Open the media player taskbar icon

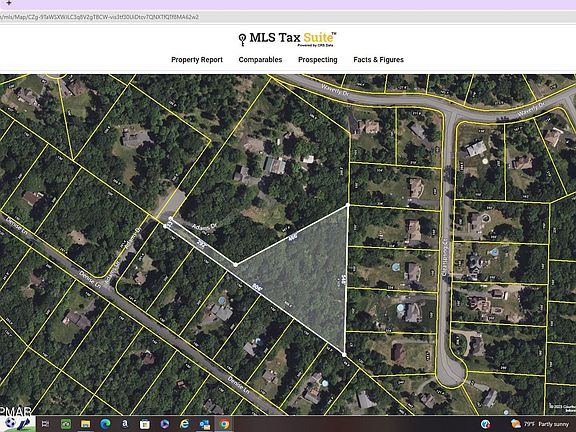(165, 424)
